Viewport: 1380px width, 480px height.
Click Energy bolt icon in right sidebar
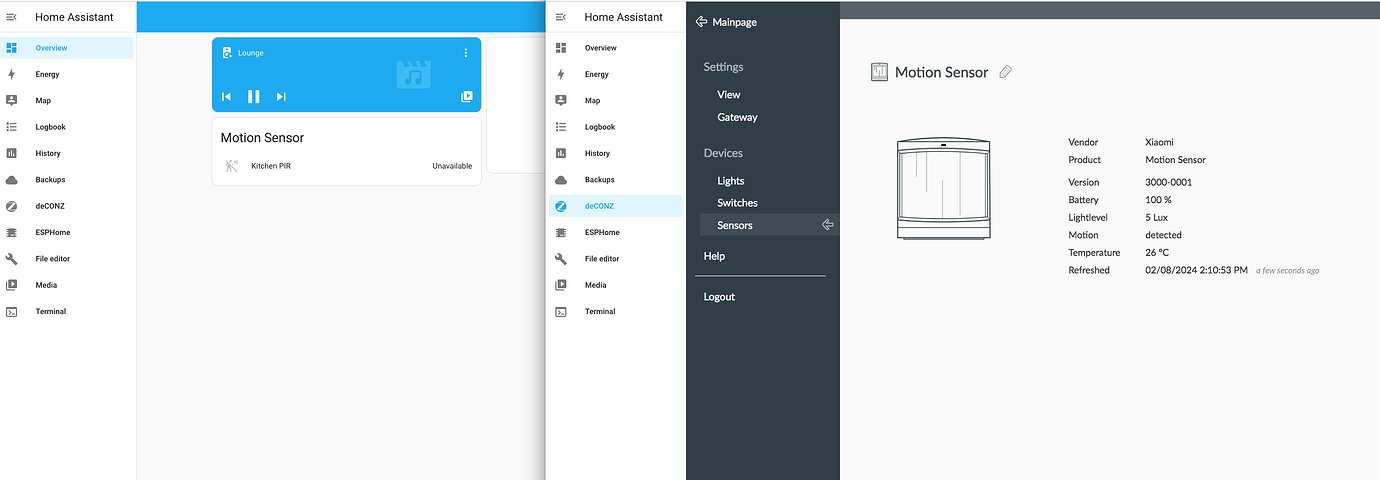coord(561,74)
